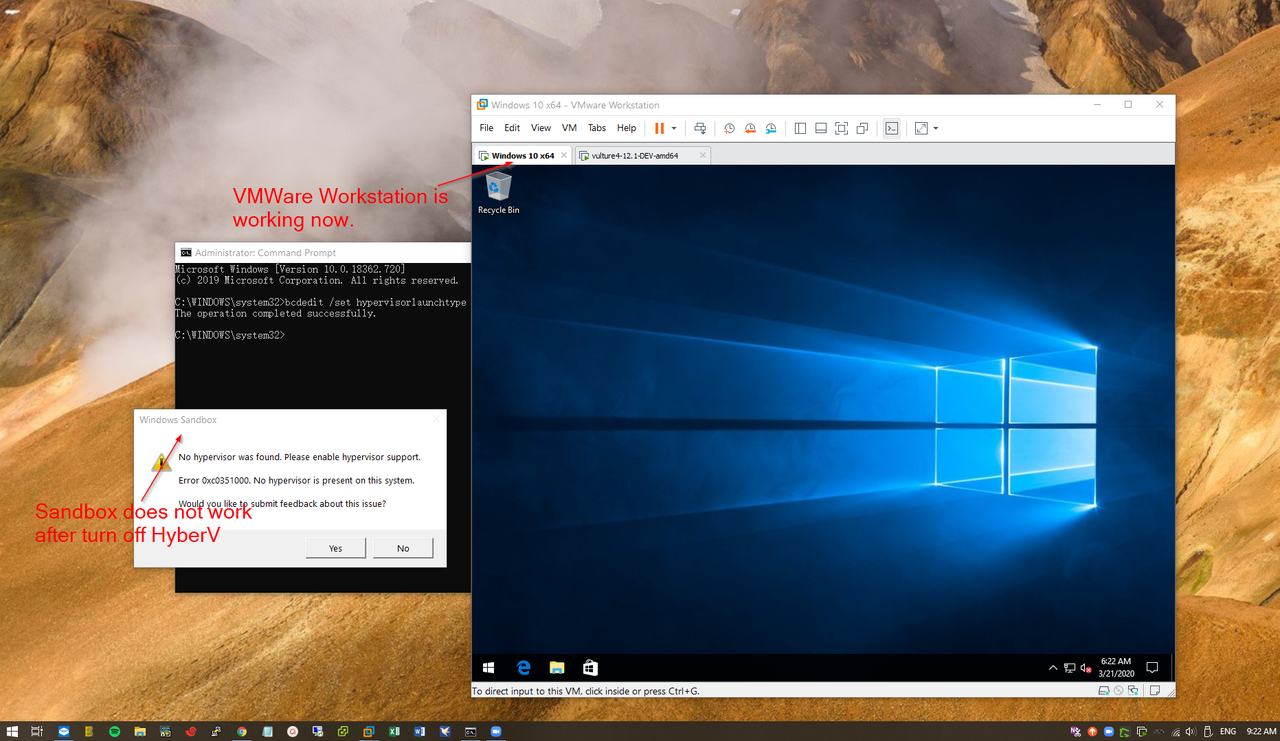1280x741 pixels.
Task: Click the Command Prompt title bar
Action: 323,253
